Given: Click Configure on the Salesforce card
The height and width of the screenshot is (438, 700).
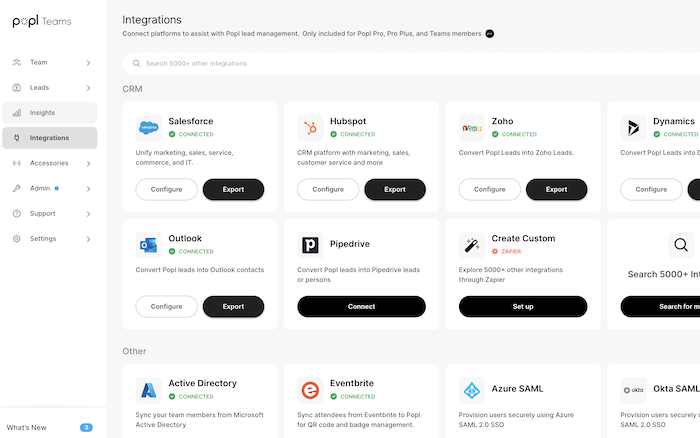Looking at the screenshot, I should click(167, 189).
